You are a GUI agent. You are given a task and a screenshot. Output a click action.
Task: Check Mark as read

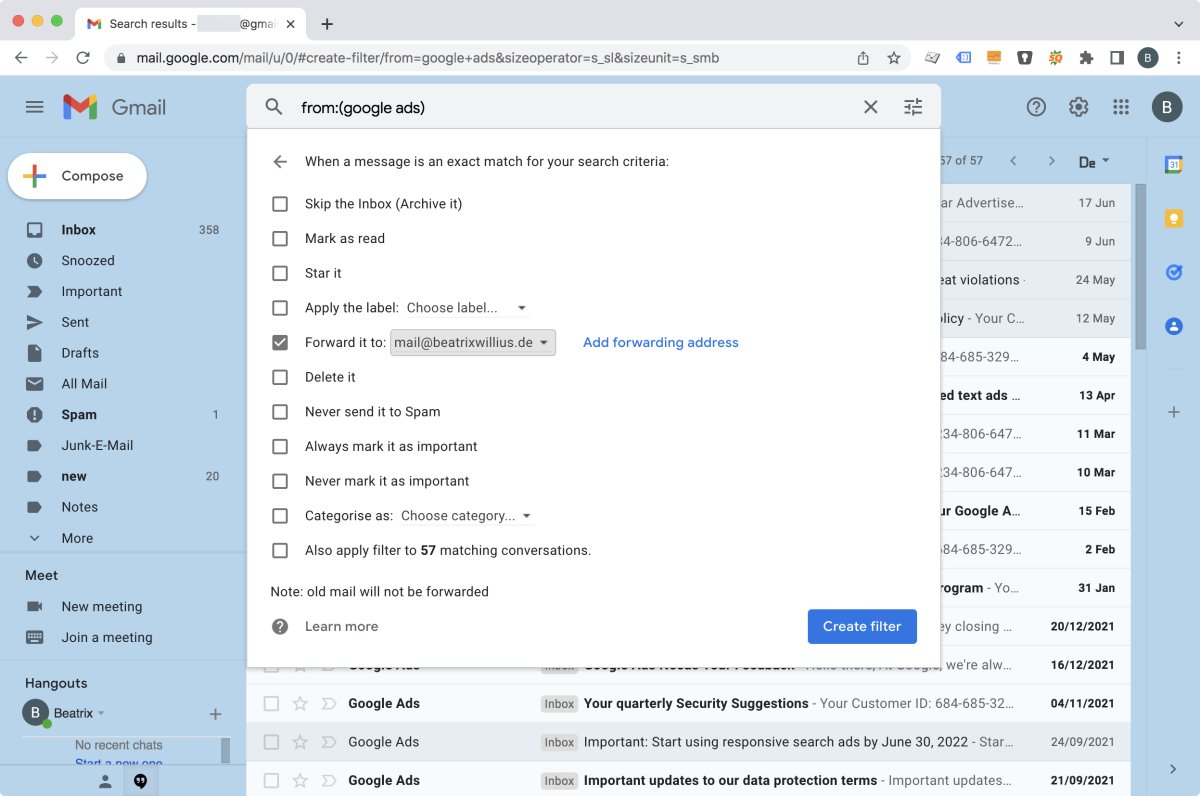point(280,238)
